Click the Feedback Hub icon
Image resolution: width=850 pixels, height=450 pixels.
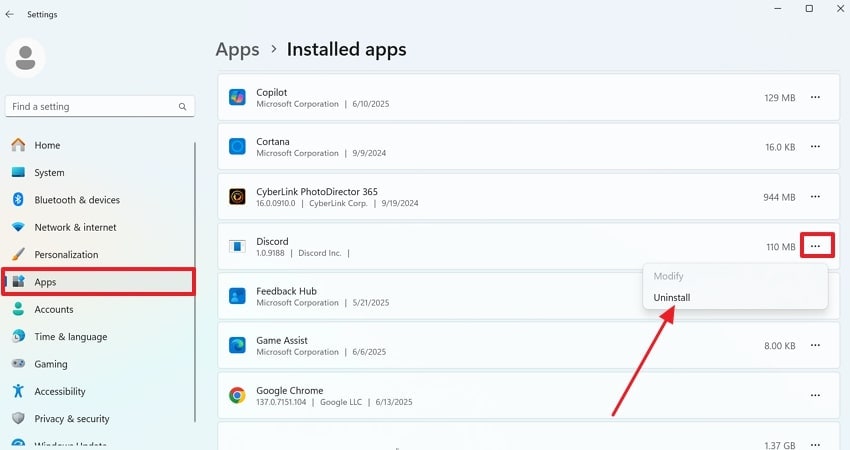[237, 296]
